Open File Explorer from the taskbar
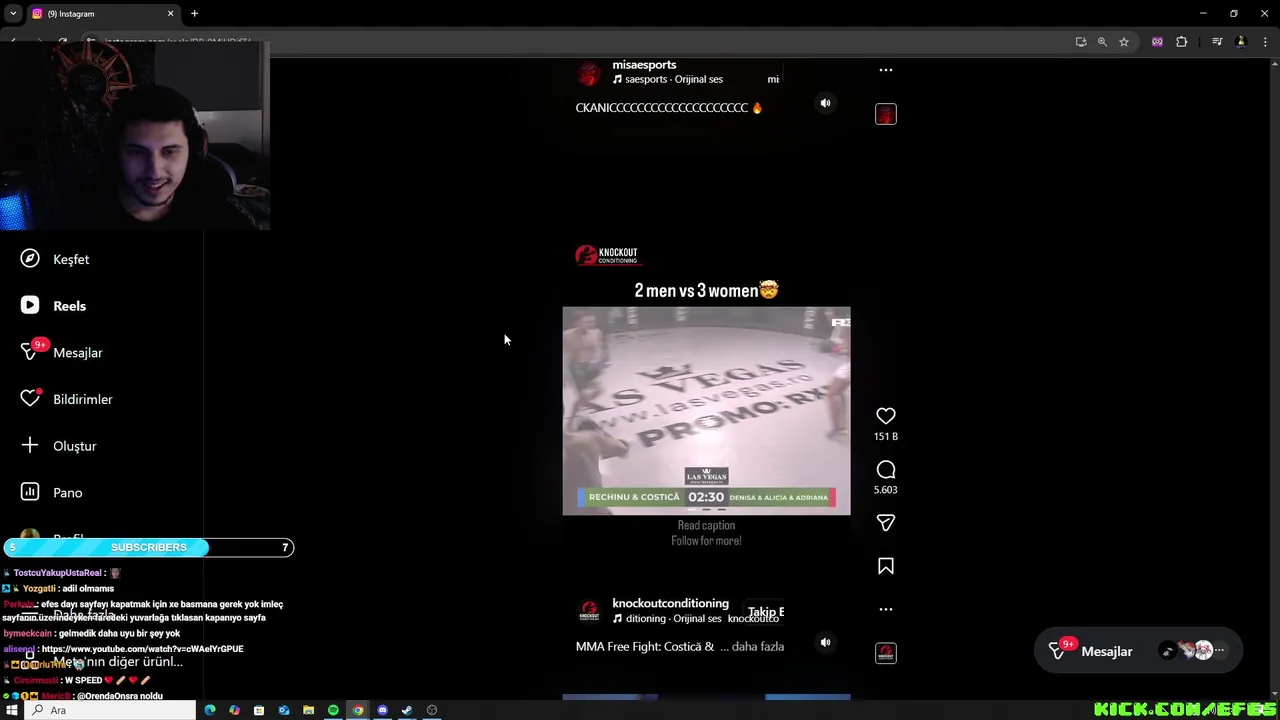Screen dimensions: 1280x720 click(308, 710)
